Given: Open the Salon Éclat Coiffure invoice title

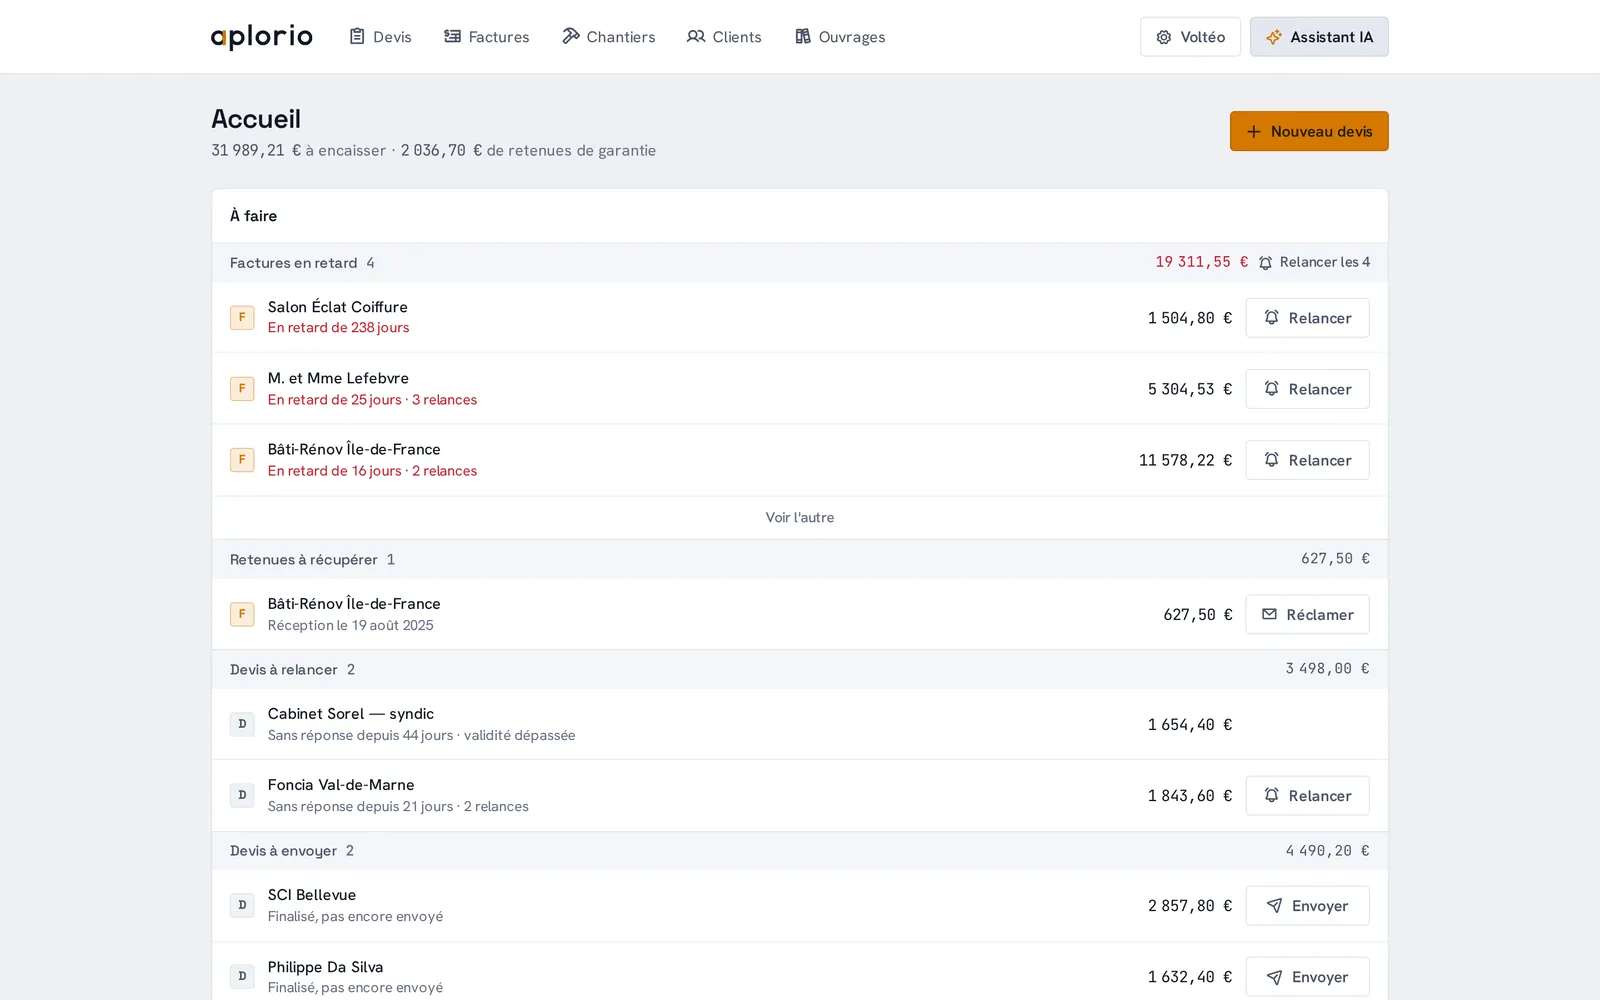Looking at the screenshot, I should pos(337,307).
